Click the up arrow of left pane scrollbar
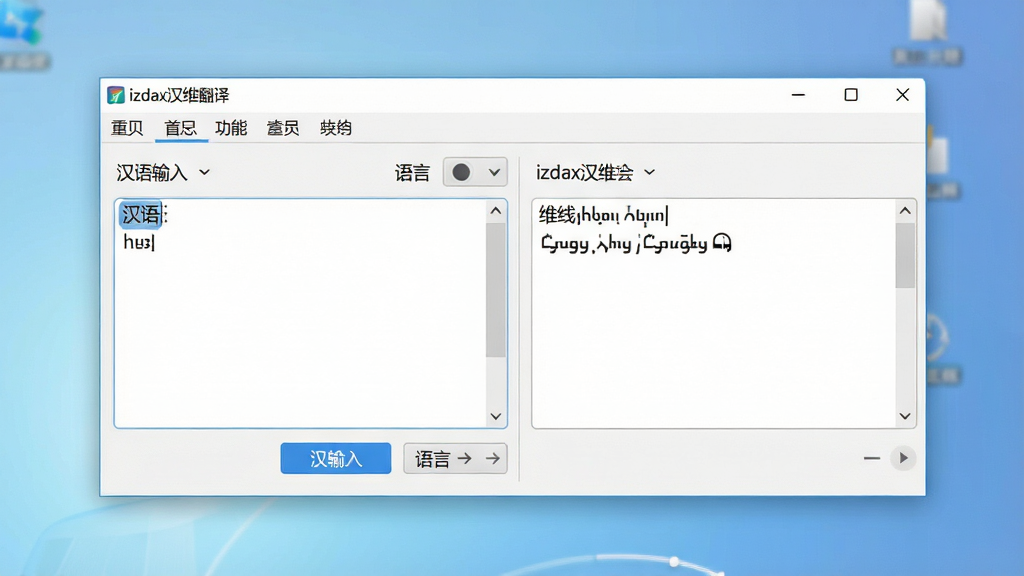 [496, 211]
